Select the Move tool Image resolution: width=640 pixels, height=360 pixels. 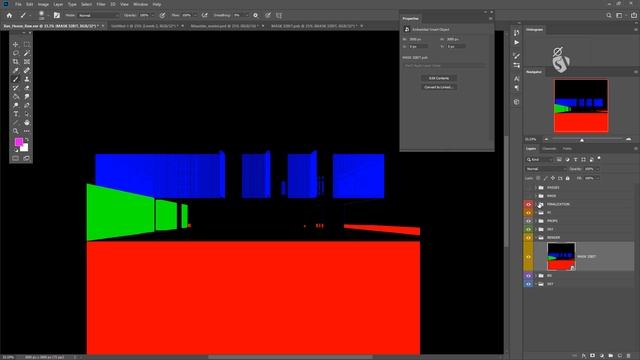[x=16, y=44]
